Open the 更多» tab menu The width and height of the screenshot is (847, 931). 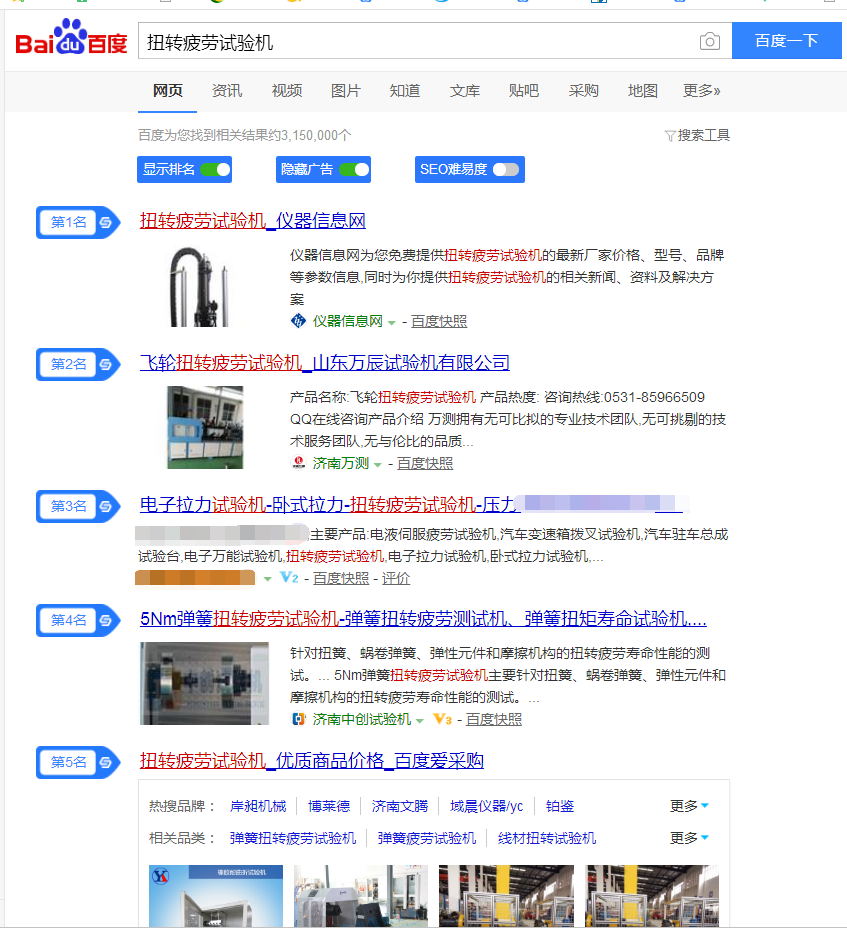[x=702, y=91]
